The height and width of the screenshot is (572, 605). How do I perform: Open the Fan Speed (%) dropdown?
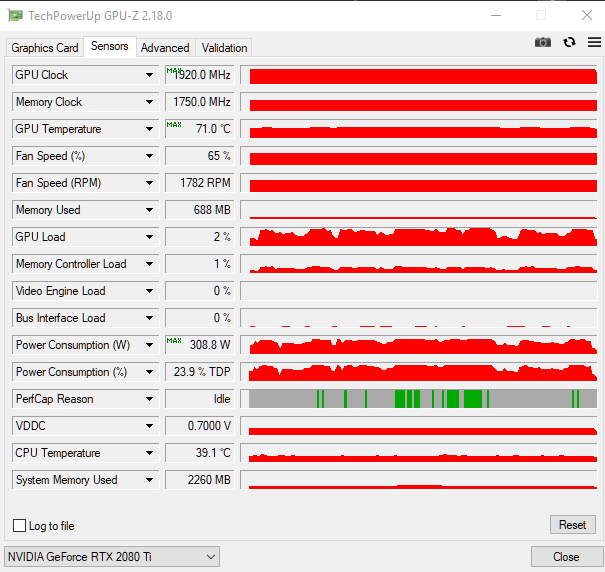click(x=149, y=156)
